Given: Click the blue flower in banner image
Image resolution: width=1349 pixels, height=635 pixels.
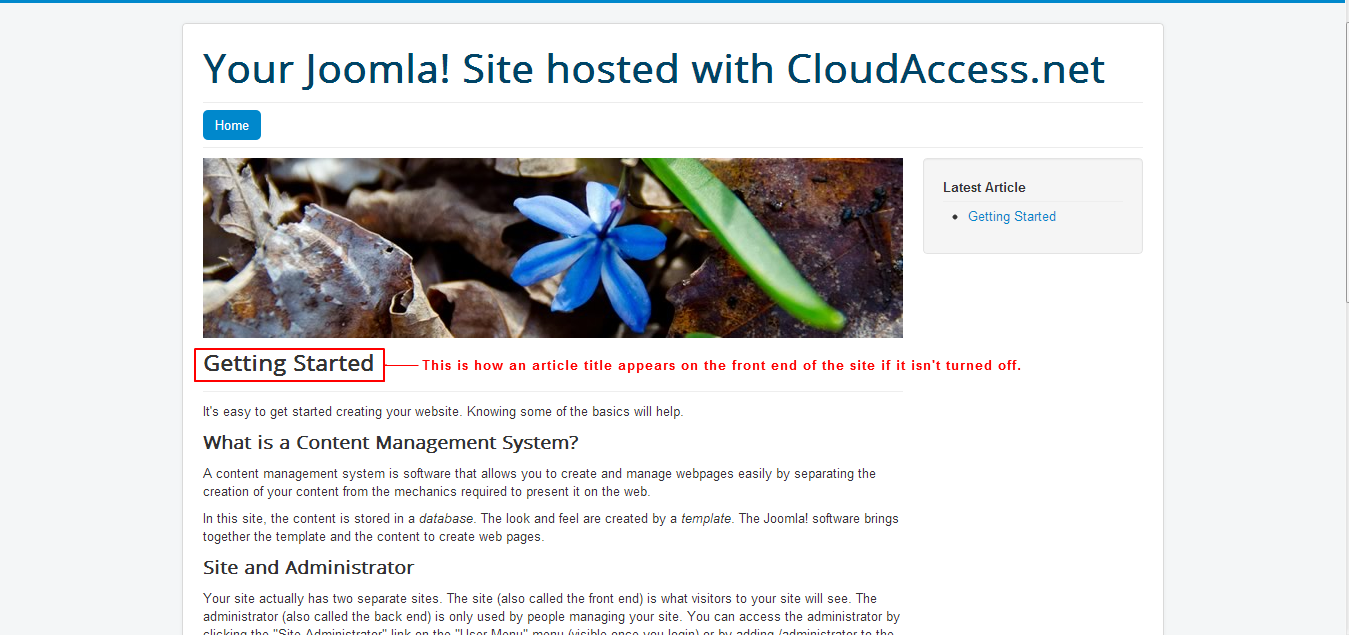Looking at the screenshot, I should tap(590, 250).
